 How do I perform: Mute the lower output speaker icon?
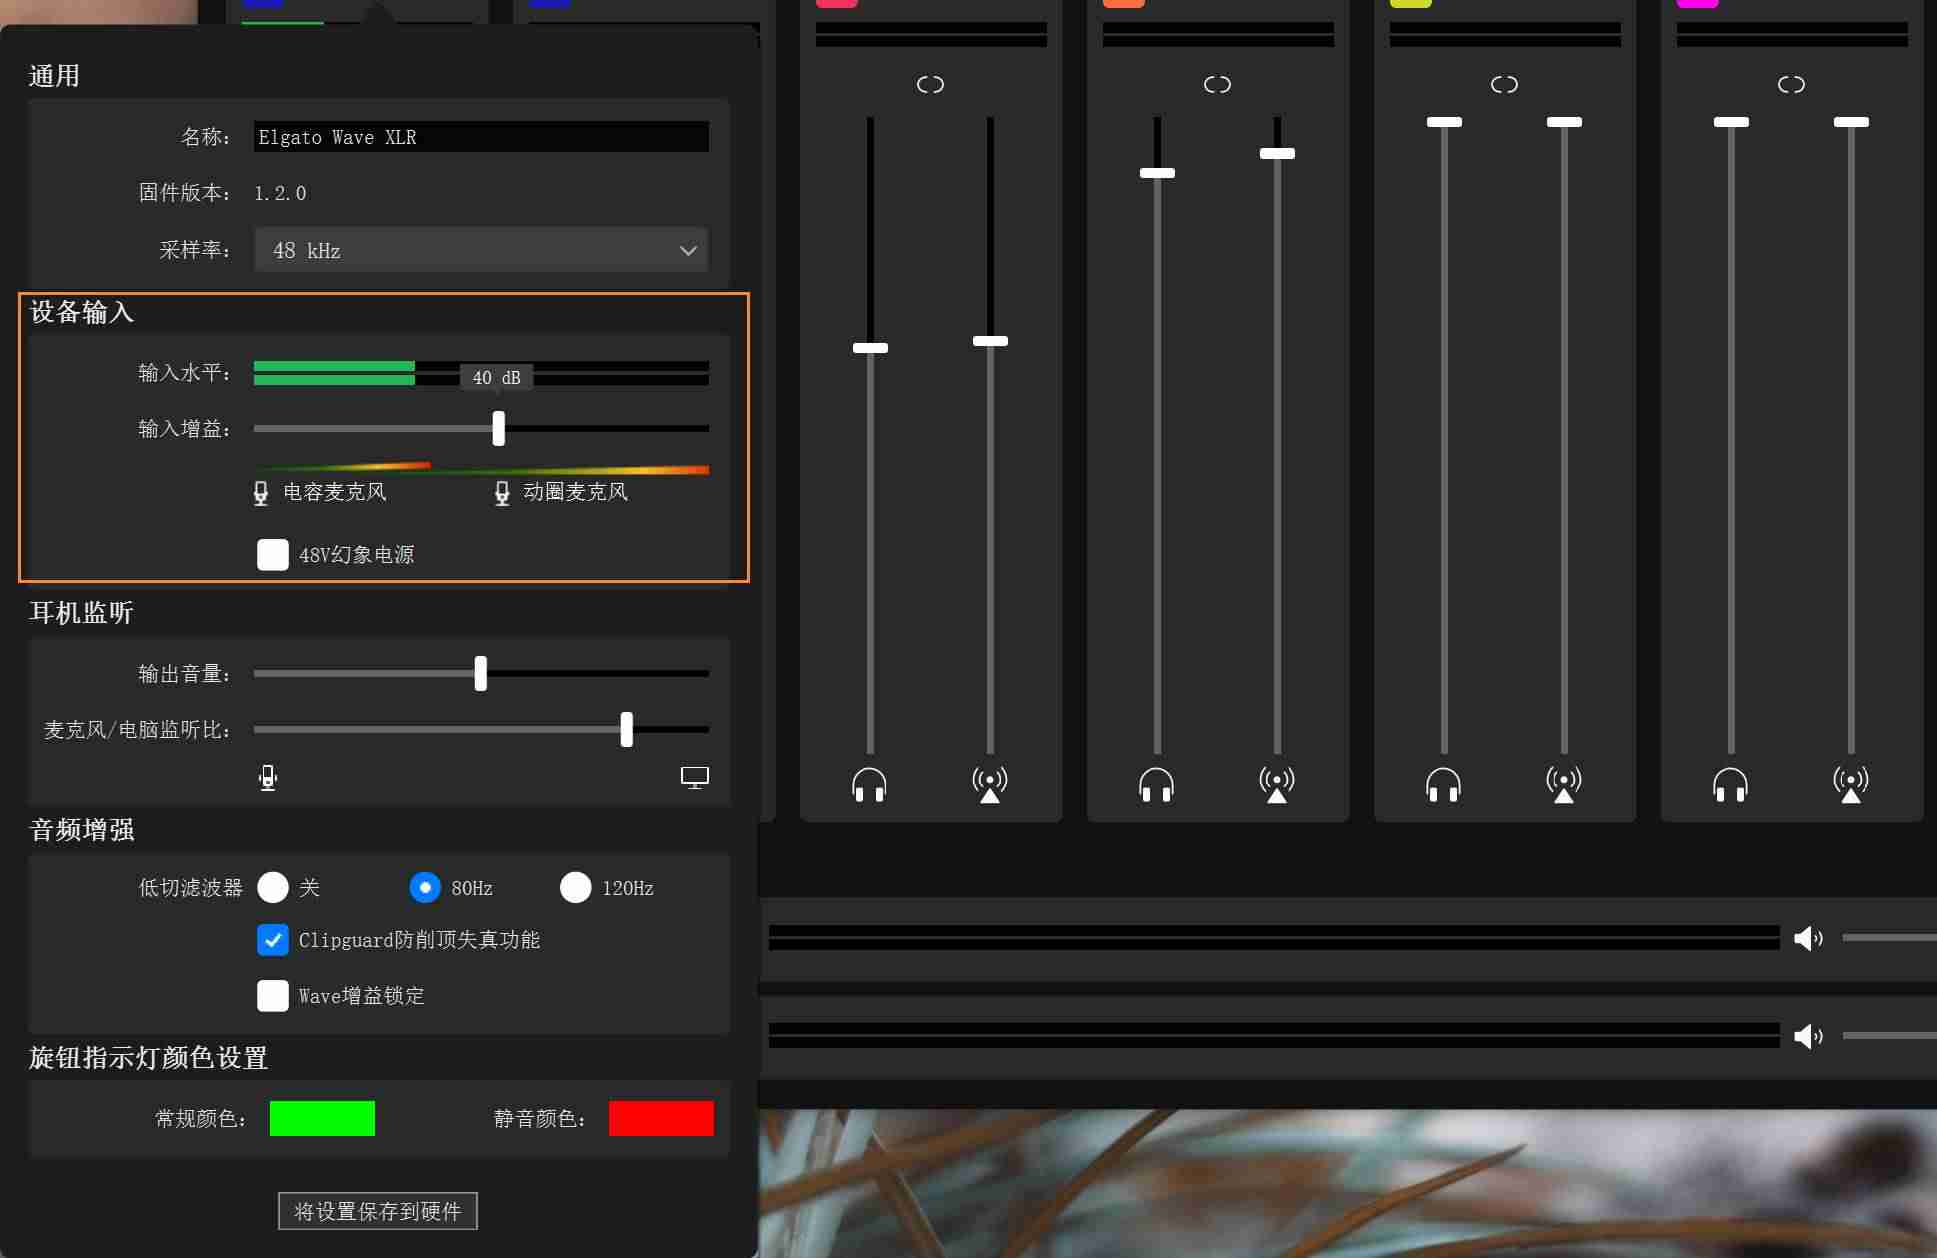1808,1036
